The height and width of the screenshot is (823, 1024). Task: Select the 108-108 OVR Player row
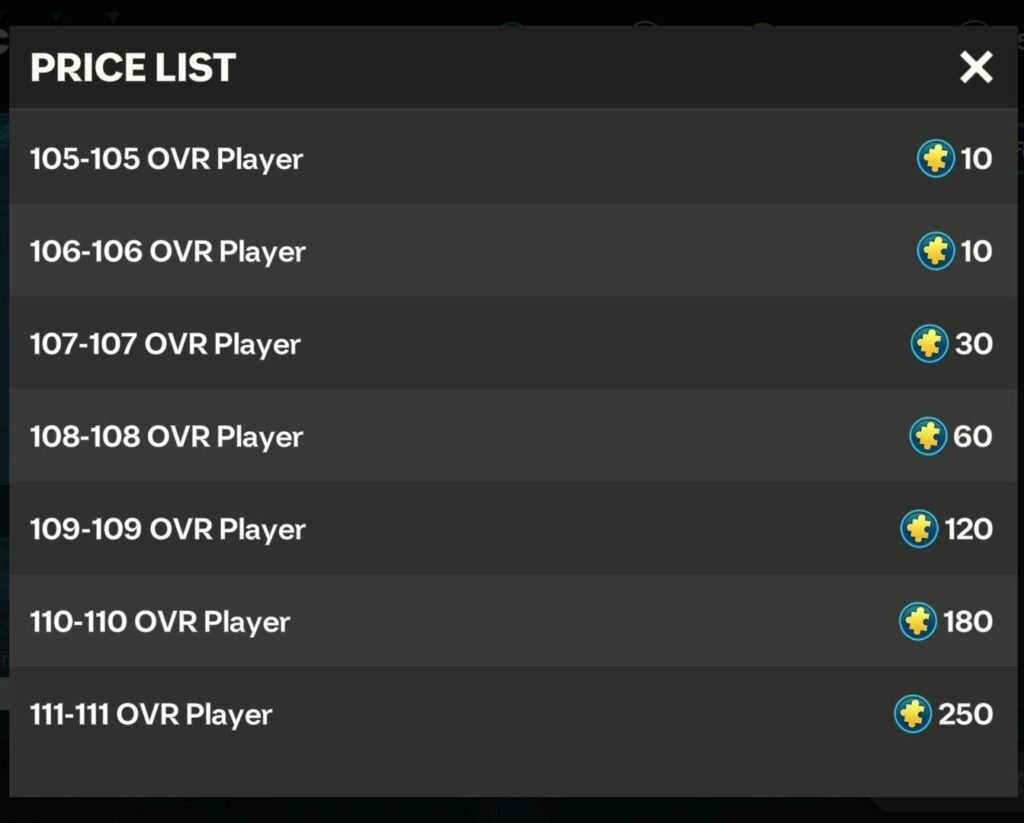click(x=513, y=436)
